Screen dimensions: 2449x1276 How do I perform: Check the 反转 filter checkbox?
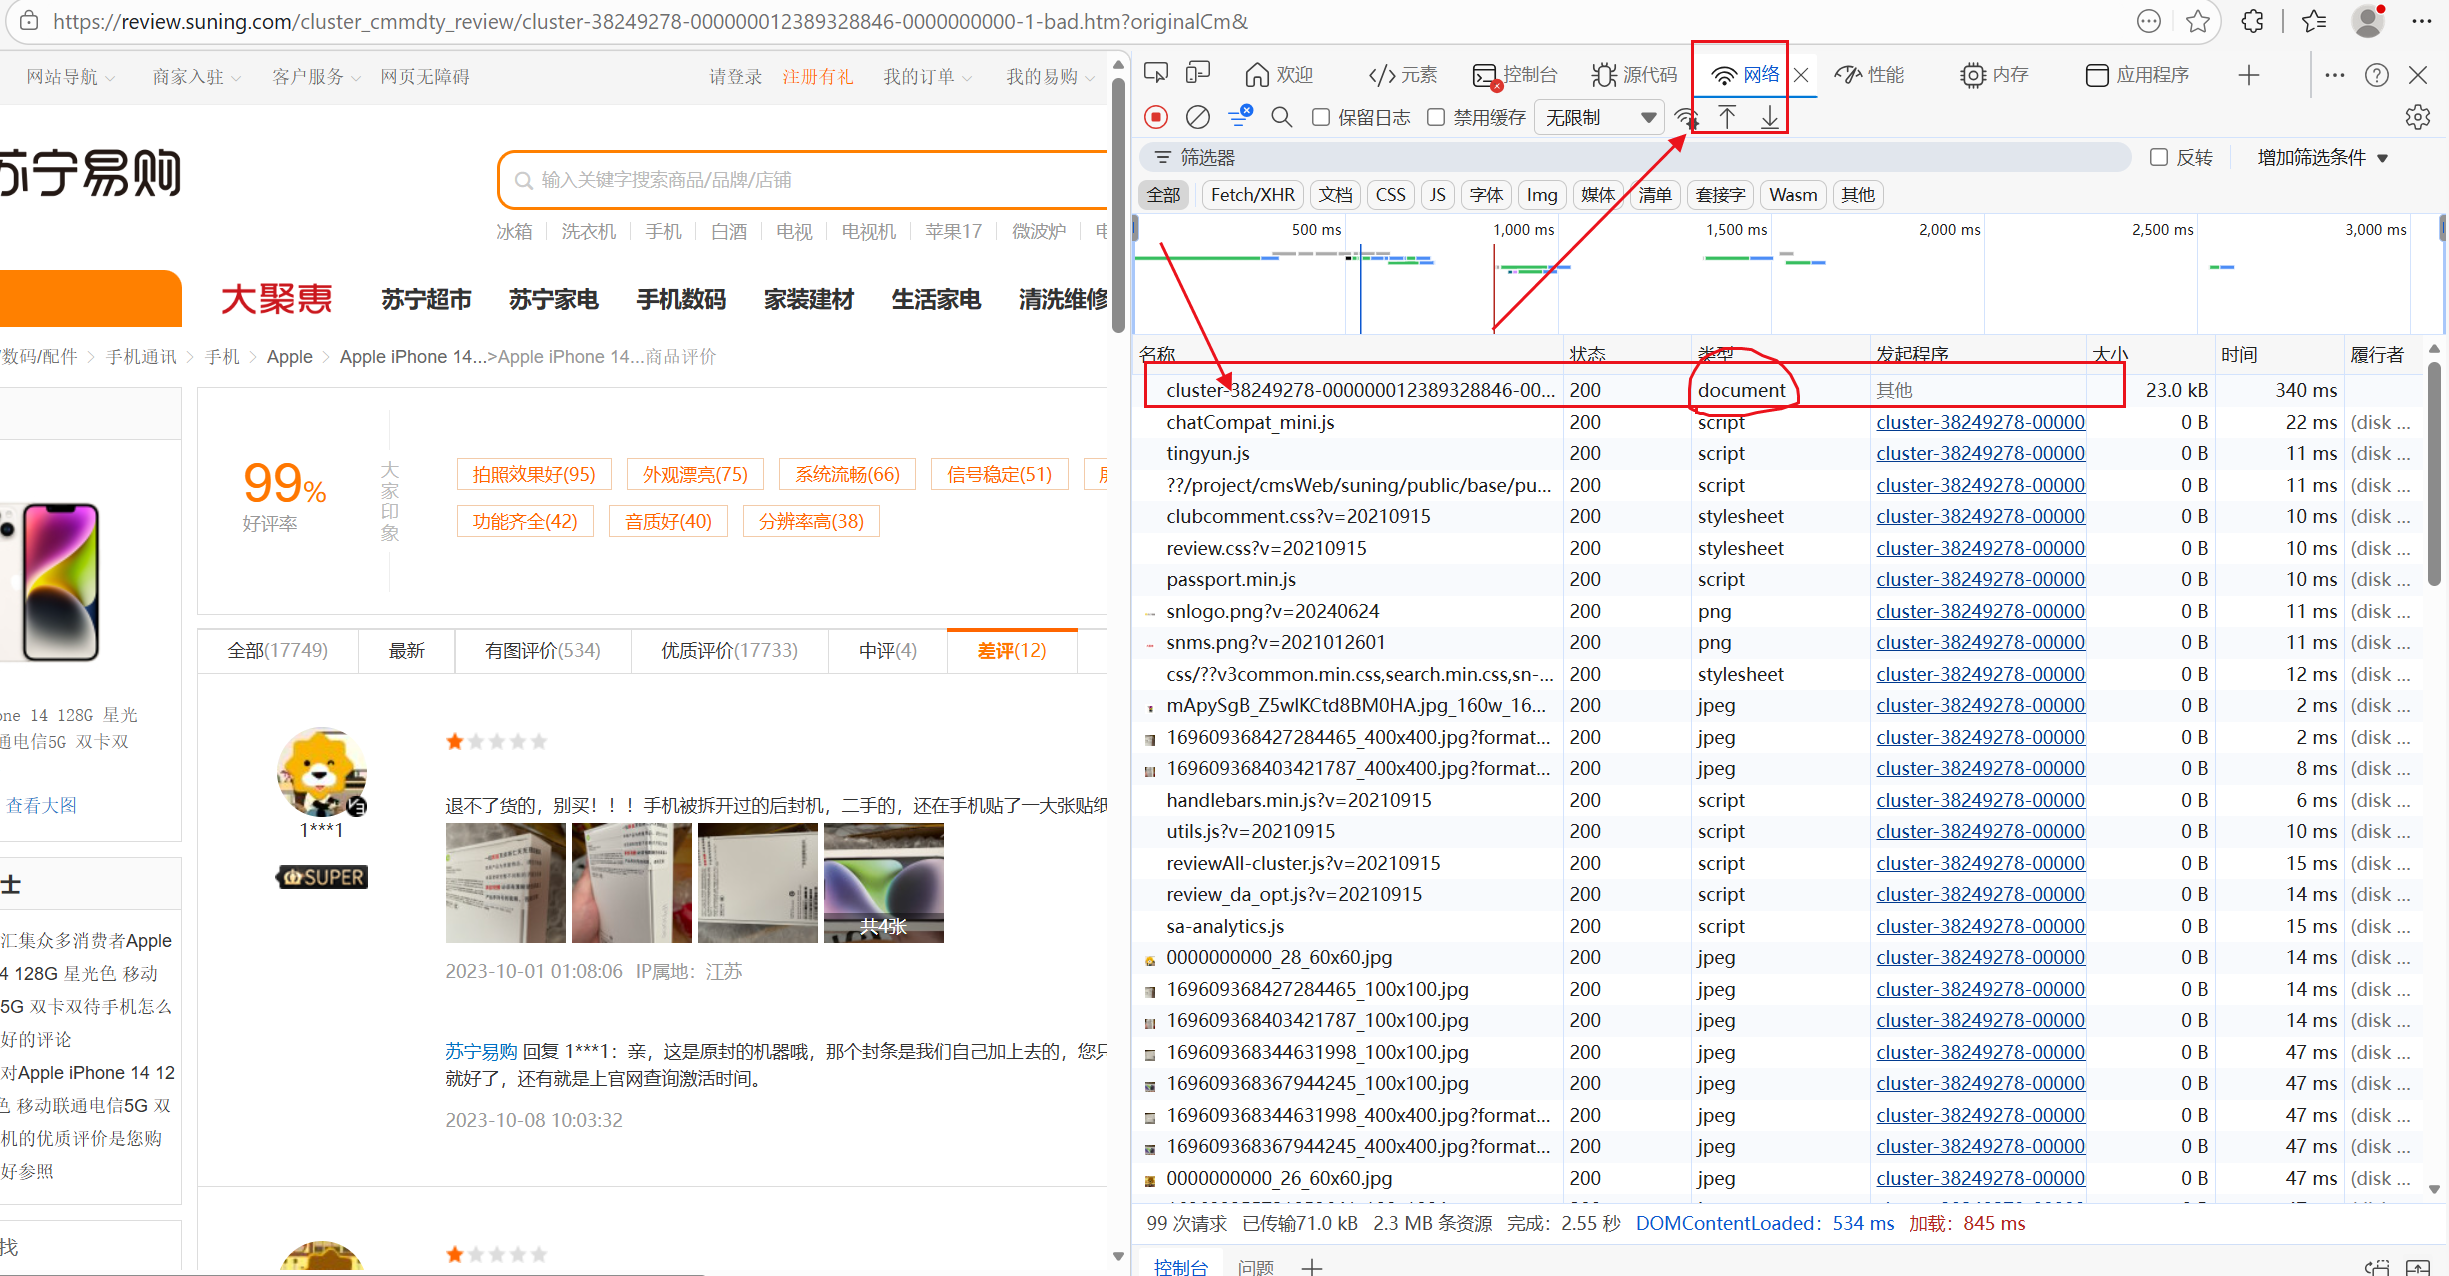coord(2159,157)
